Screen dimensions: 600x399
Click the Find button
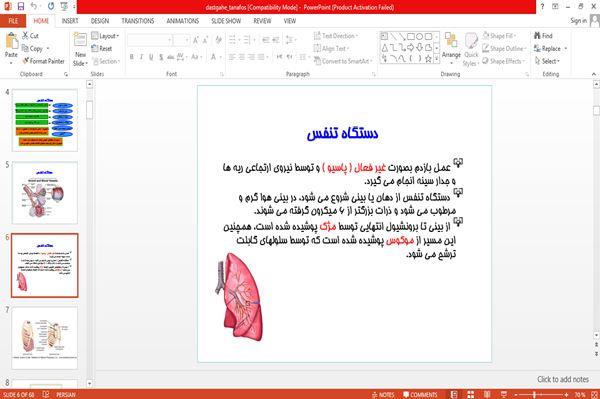(x=543, y=36)
